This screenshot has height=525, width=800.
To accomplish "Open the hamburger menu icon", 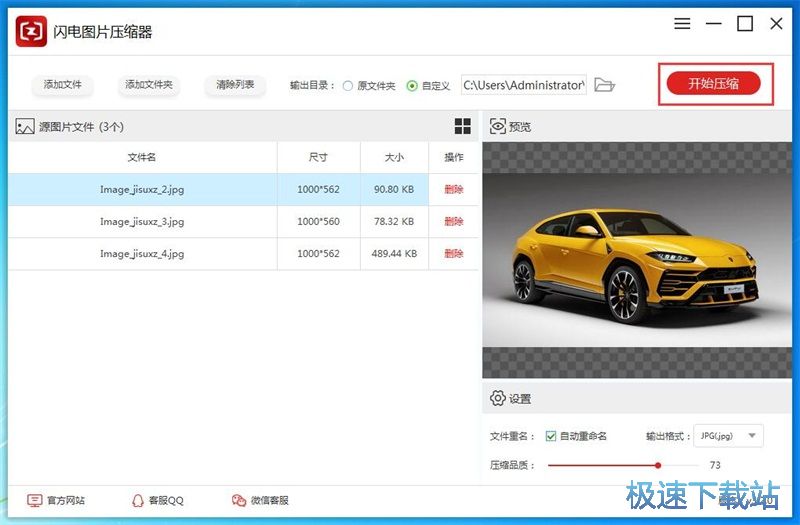I will [682, 23].
